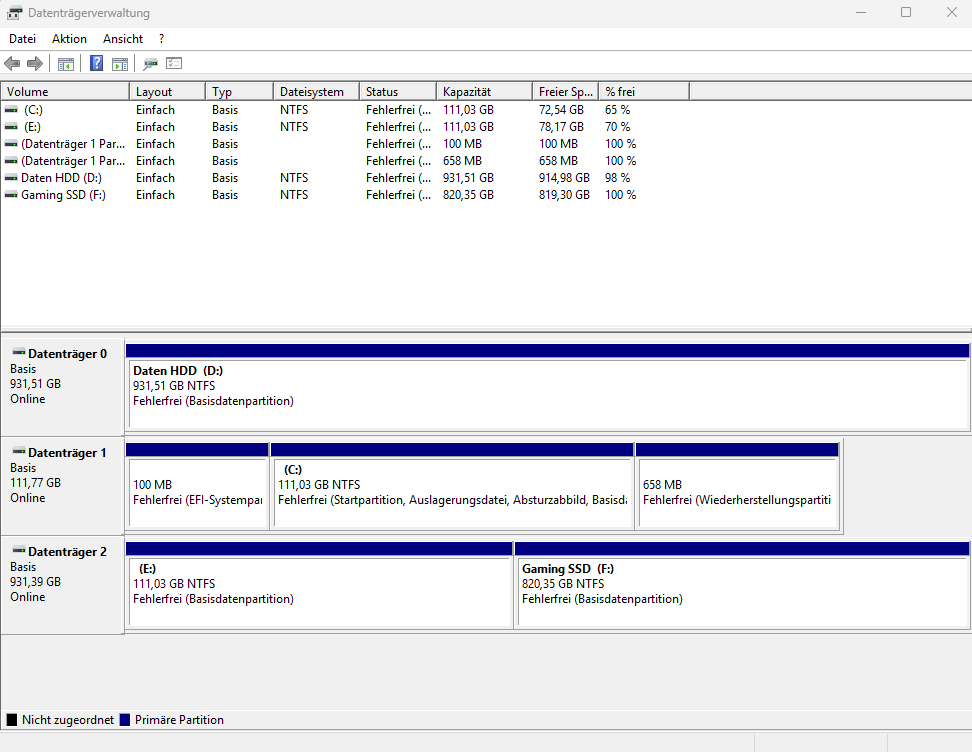Select the 658 MB Datenträger 1 partition row

pyautogui.click(x=345, y=161)
